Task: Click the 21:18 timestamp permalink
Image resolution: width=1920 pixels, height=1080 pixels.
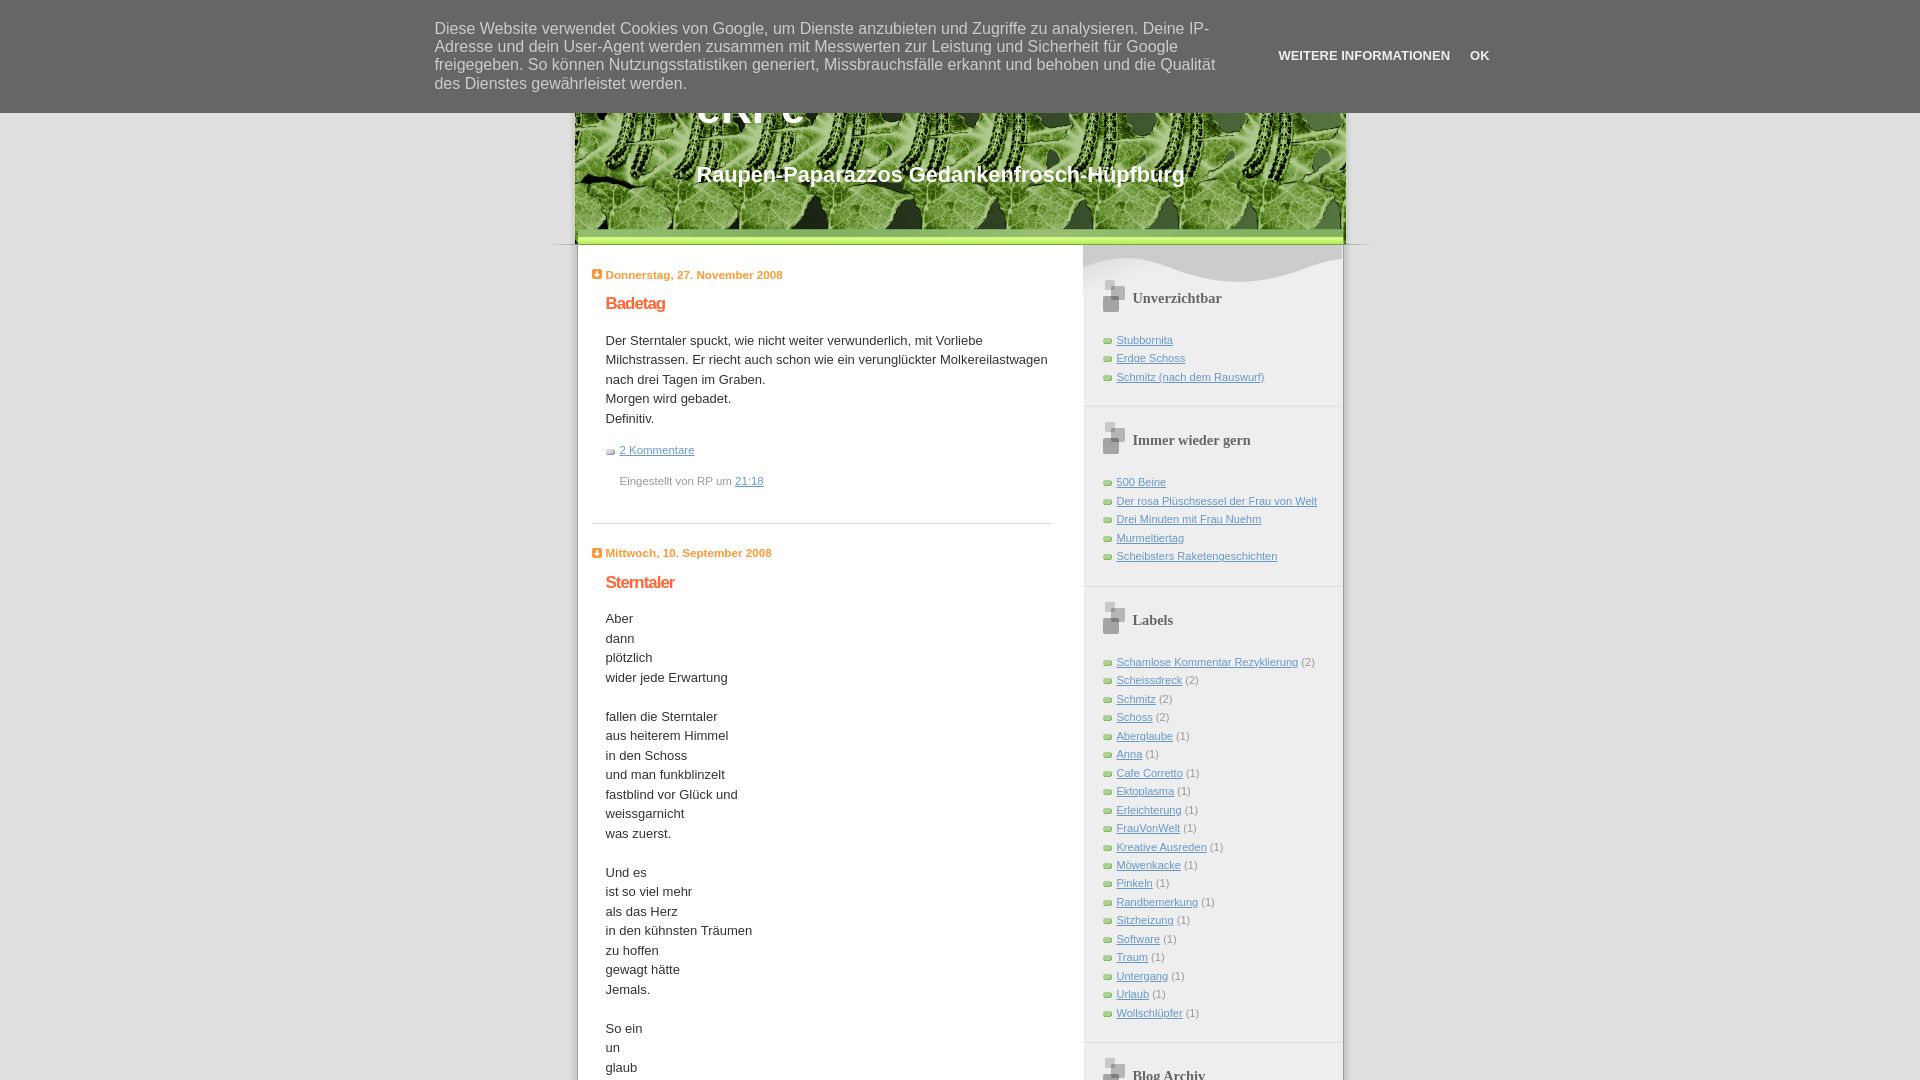Action: (749, 482)
